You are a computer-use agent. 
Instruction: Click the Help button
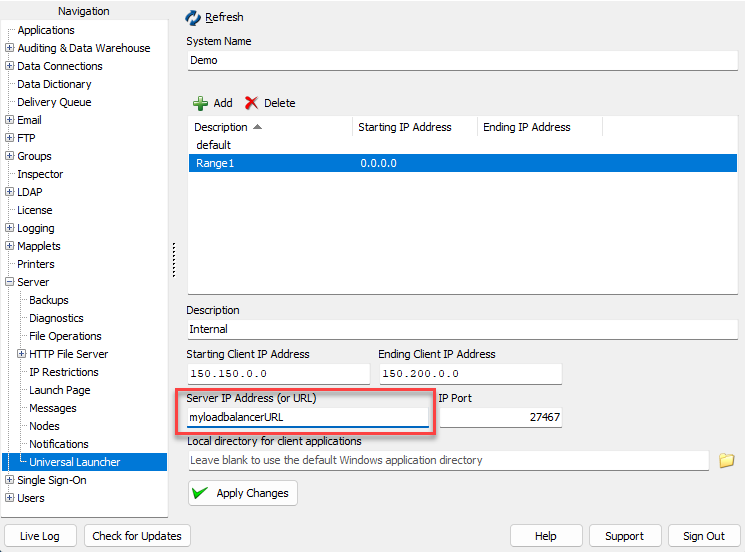(546, 536)
